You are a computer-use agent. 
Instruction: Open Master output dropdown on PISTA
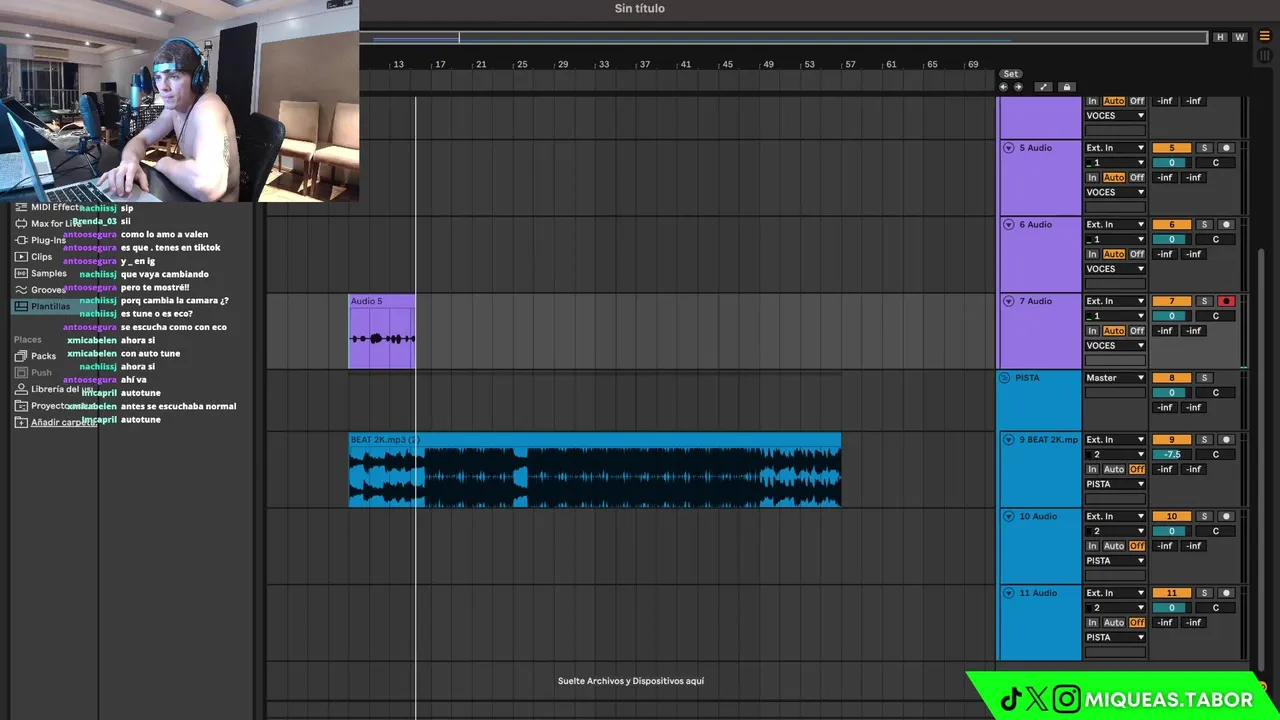[x=1115, y=378]
